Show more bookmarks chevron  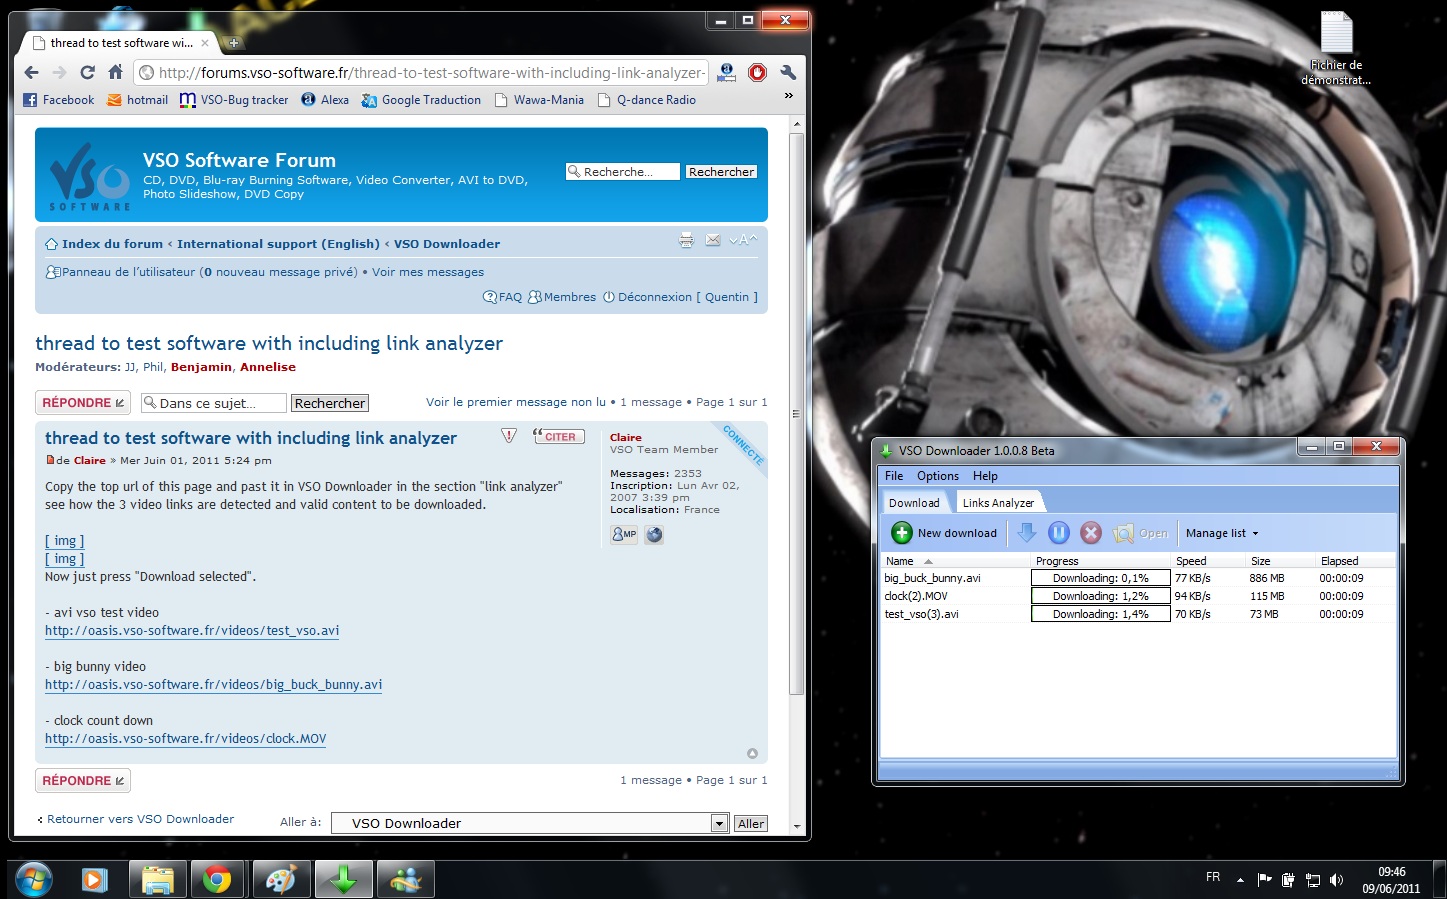click(x=788, y=97)
